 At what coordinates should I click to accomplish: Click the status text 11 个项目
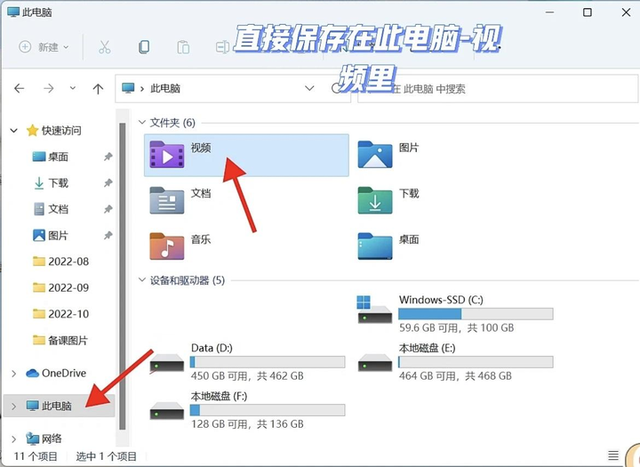pyautogui.click(x=36, y=456)
